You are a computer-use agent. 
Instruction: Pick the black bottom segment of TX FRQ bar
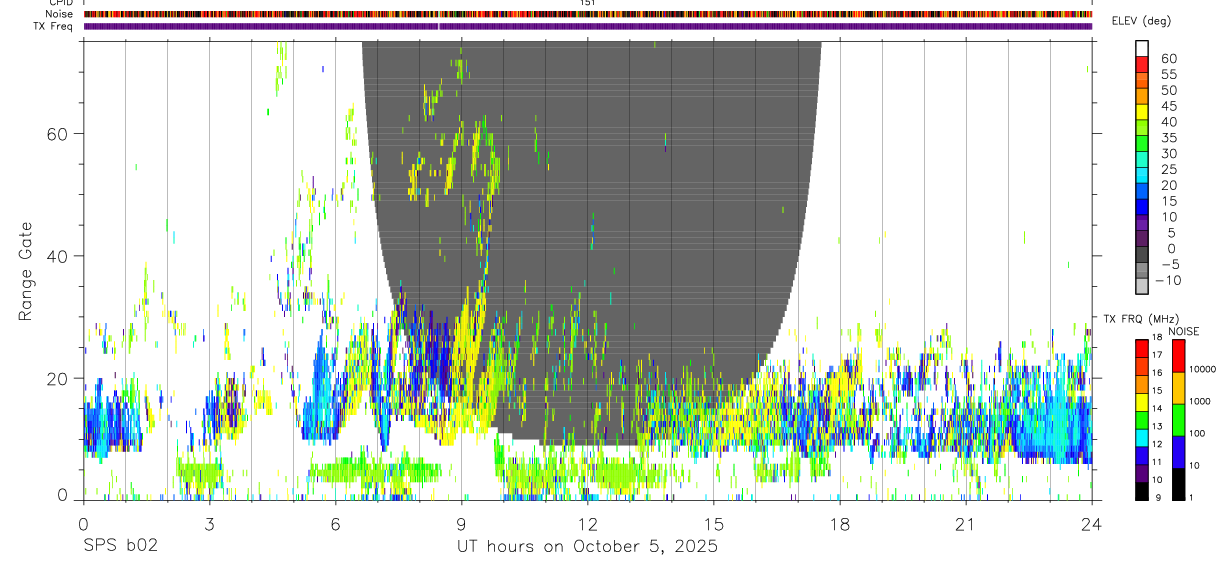point(1142,491)
